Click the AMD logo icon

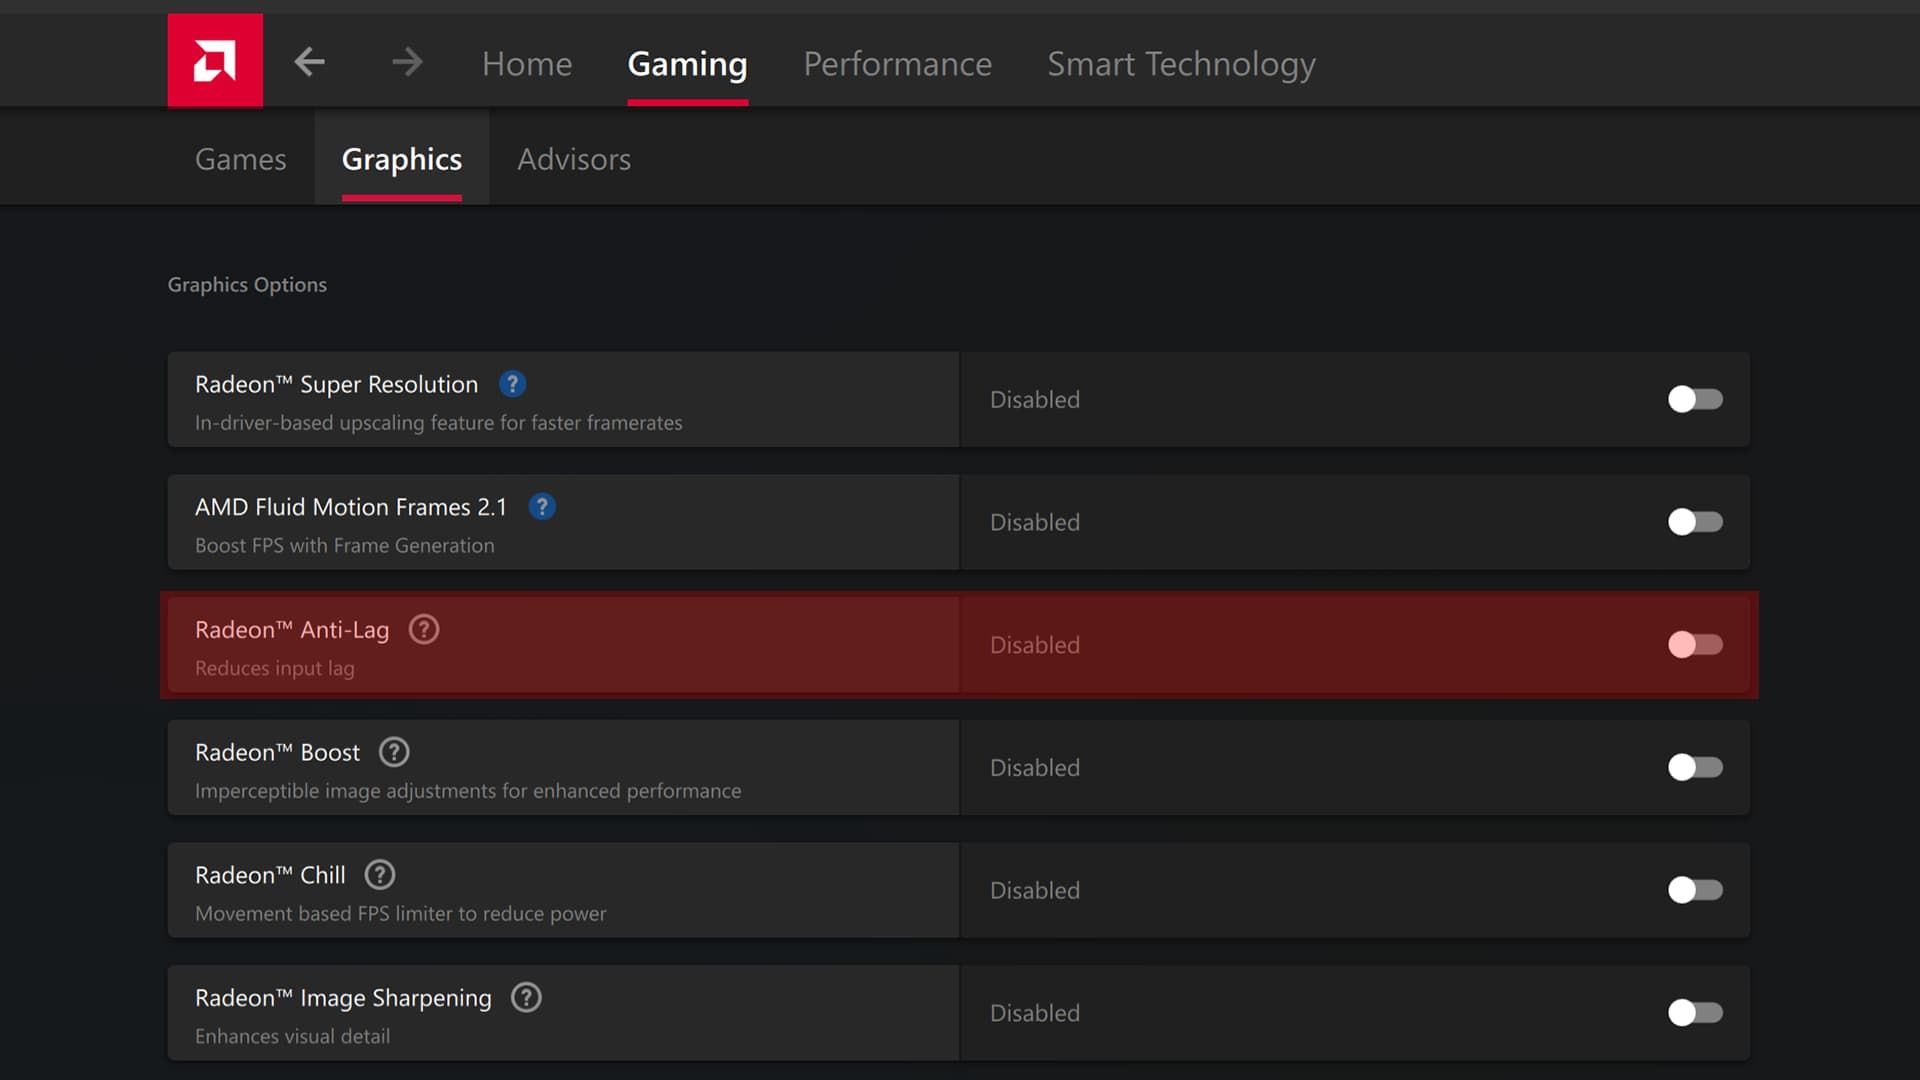tap(215, 60)
